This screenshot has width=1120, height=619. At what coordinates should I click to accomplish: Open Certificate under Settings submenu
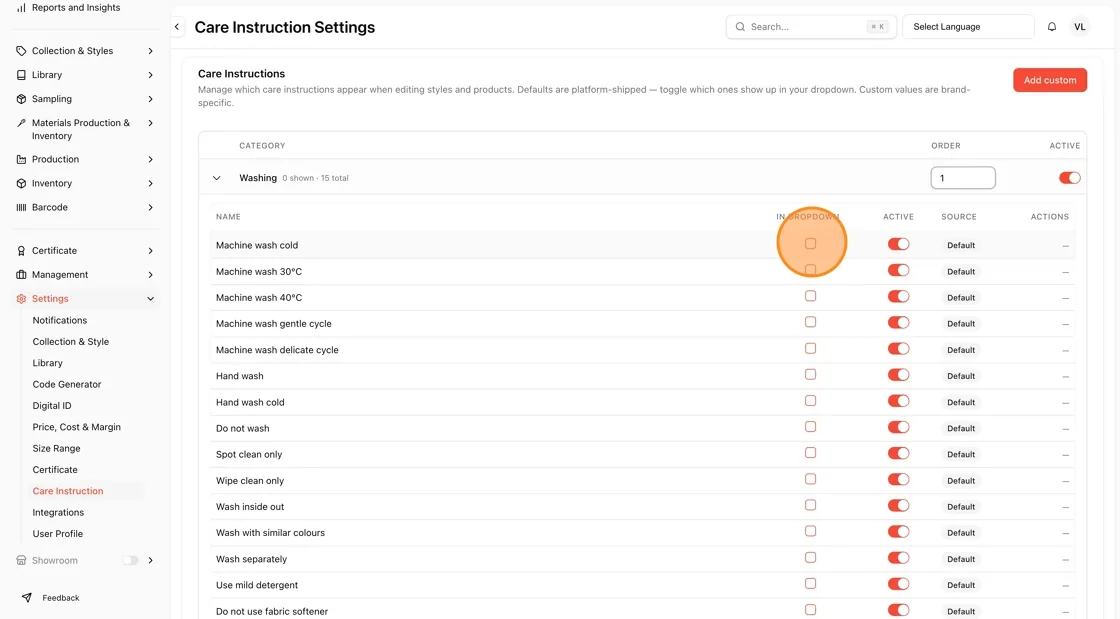(x=55, y=470)
